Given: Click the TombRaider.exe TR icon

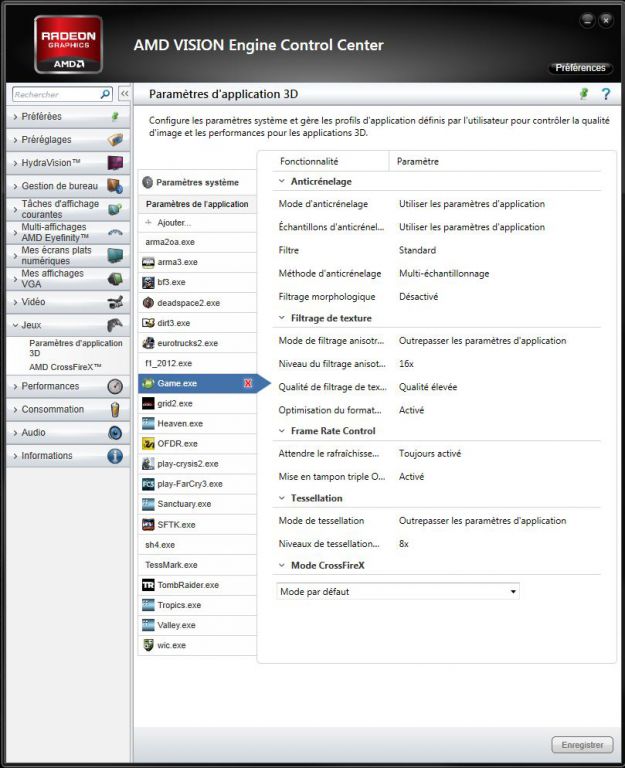Looking at the screenshot, I should pos(148,585).
